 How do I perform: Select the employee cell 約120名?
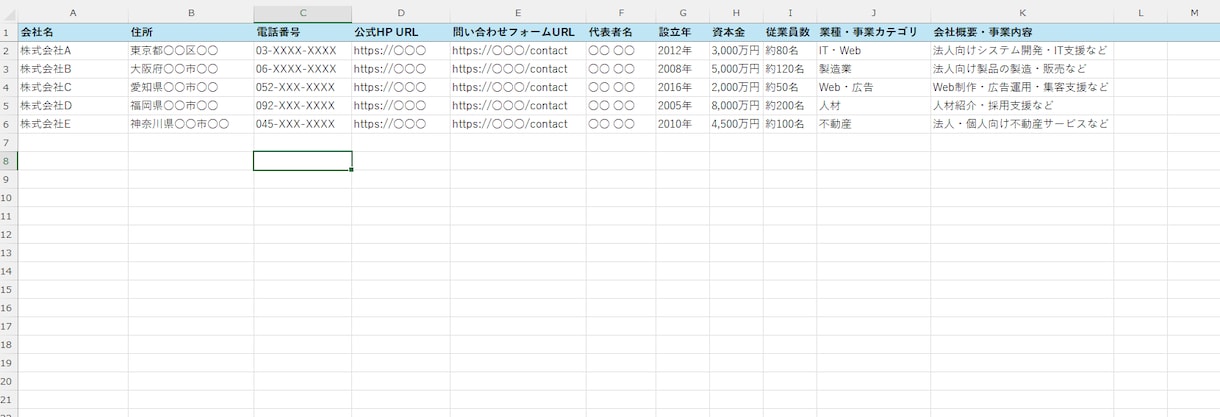coord(789,69)
